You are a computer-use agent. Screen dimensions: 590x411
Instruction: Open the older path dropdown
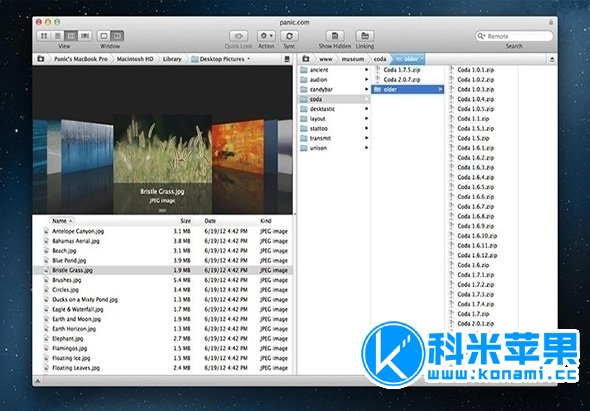409,59
